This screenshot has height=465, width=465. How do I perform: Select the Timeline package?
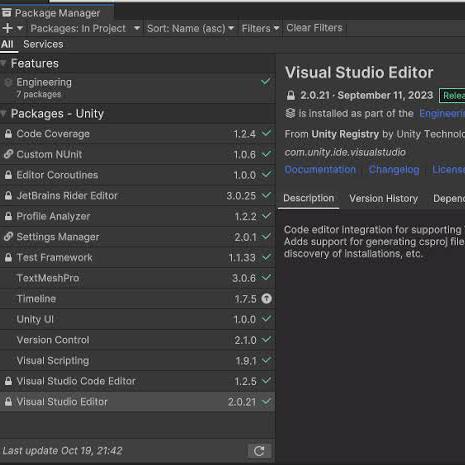tap(137, 299)
